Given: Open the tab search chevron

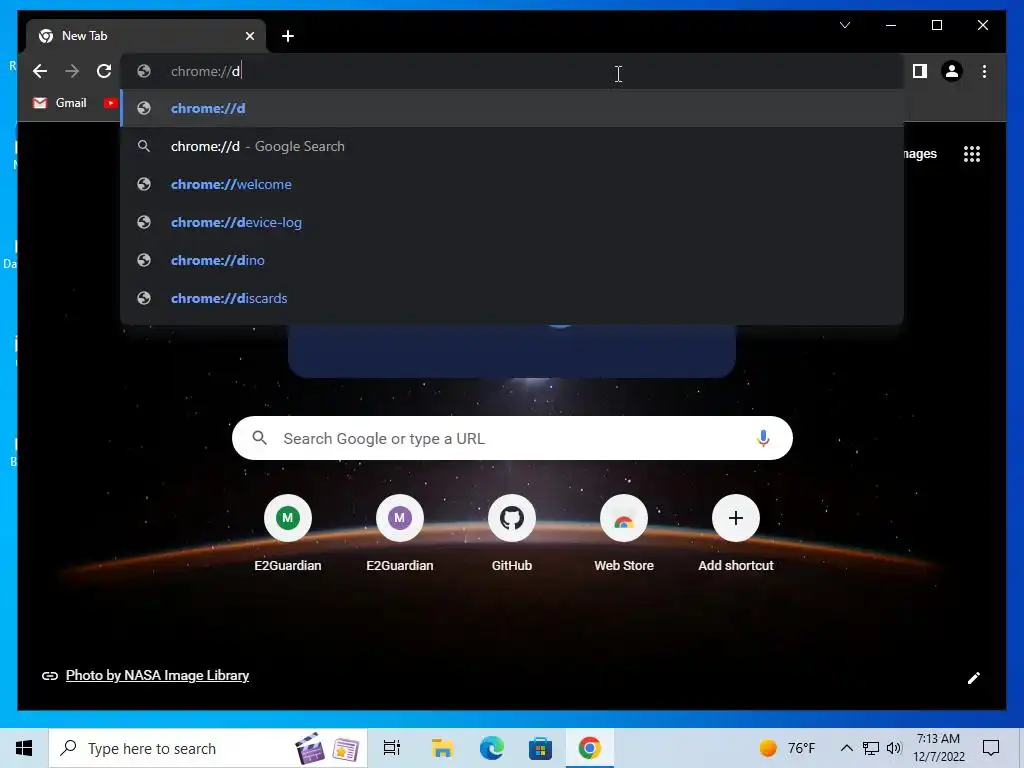Looking at the screenshot, I should pos(844,25).
